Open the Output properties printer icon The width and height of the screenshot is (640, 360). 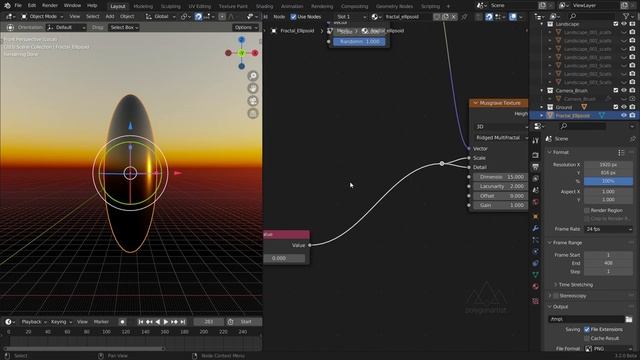pyautogui.click(x=536, y=167)
